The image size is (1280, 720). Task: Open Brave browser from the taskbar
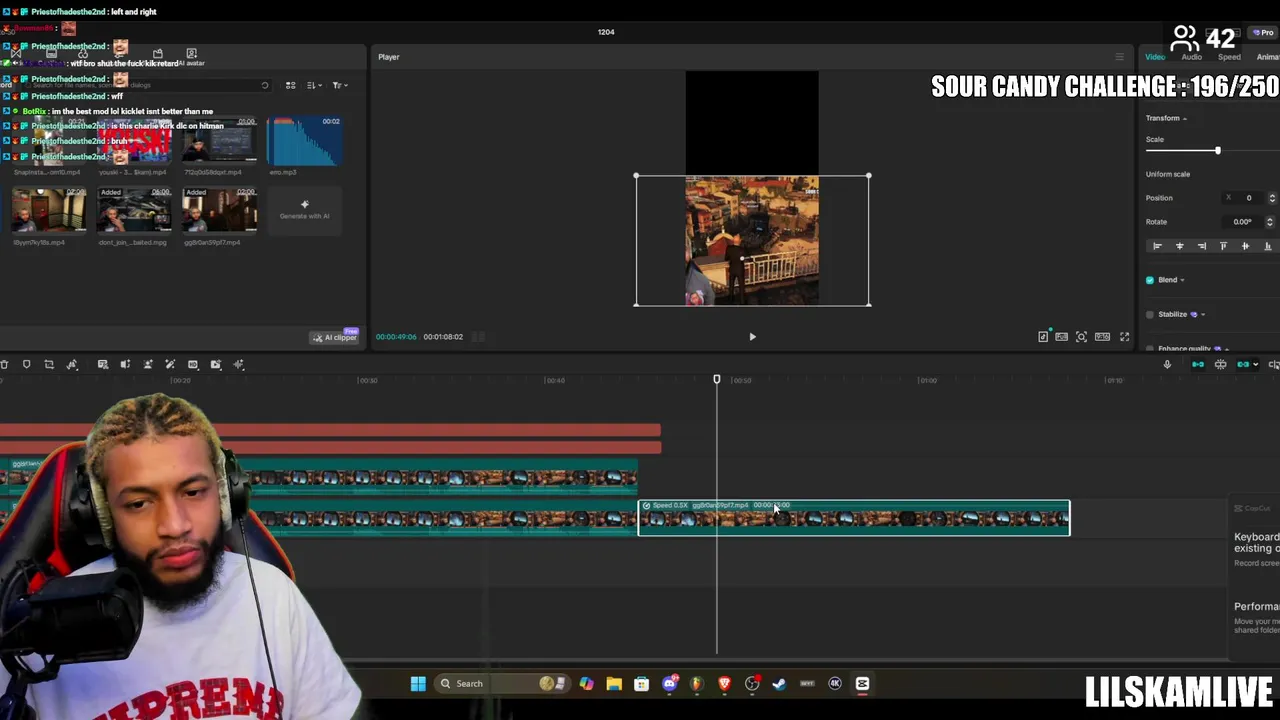pos(724,684)
